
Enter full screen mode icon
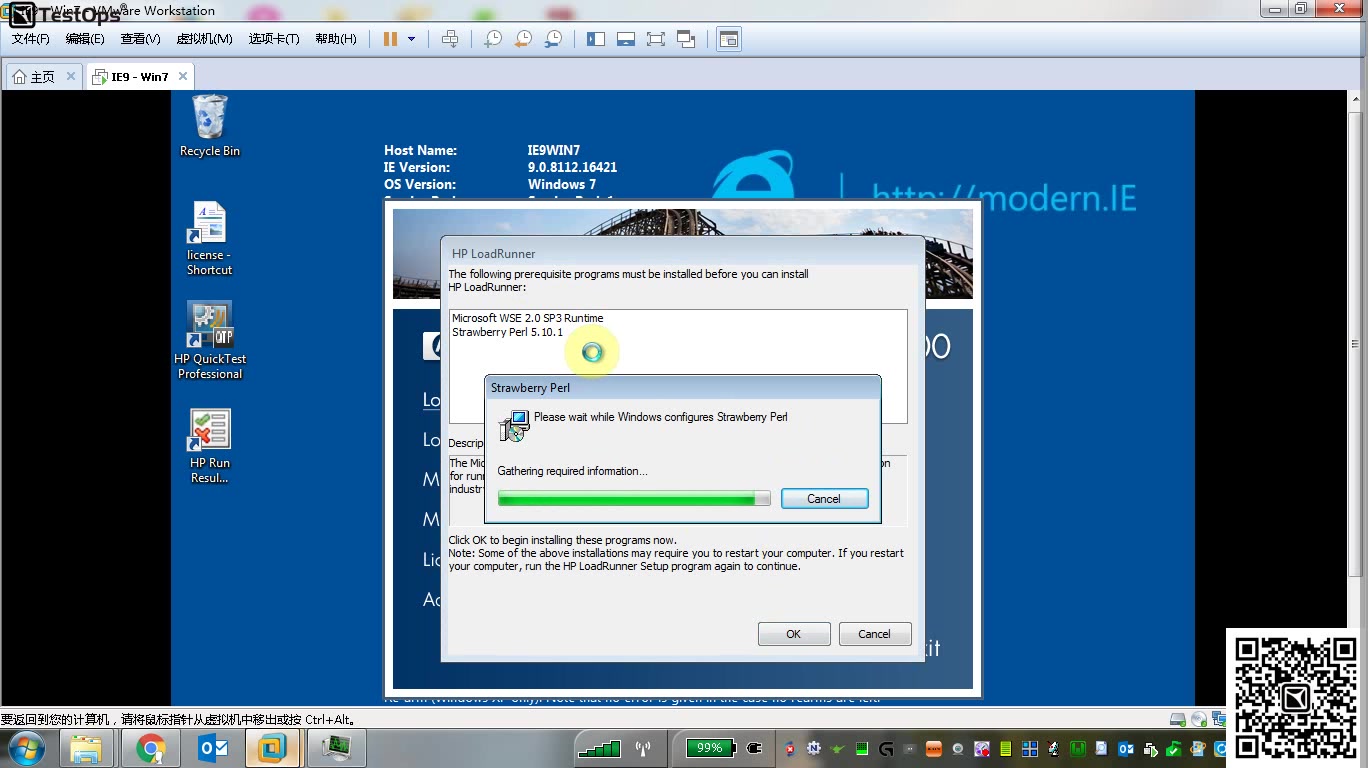(x=656, y=39)
